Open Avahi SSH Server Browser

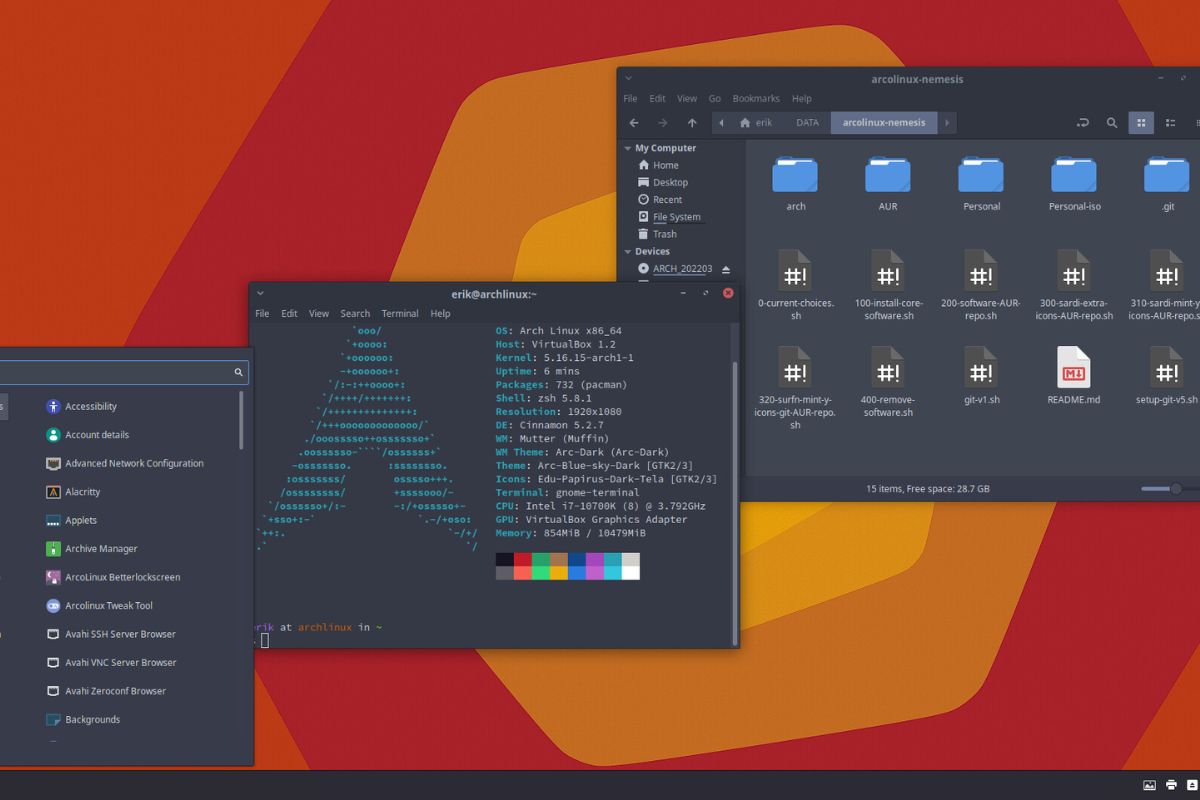(x=110, y=634)
